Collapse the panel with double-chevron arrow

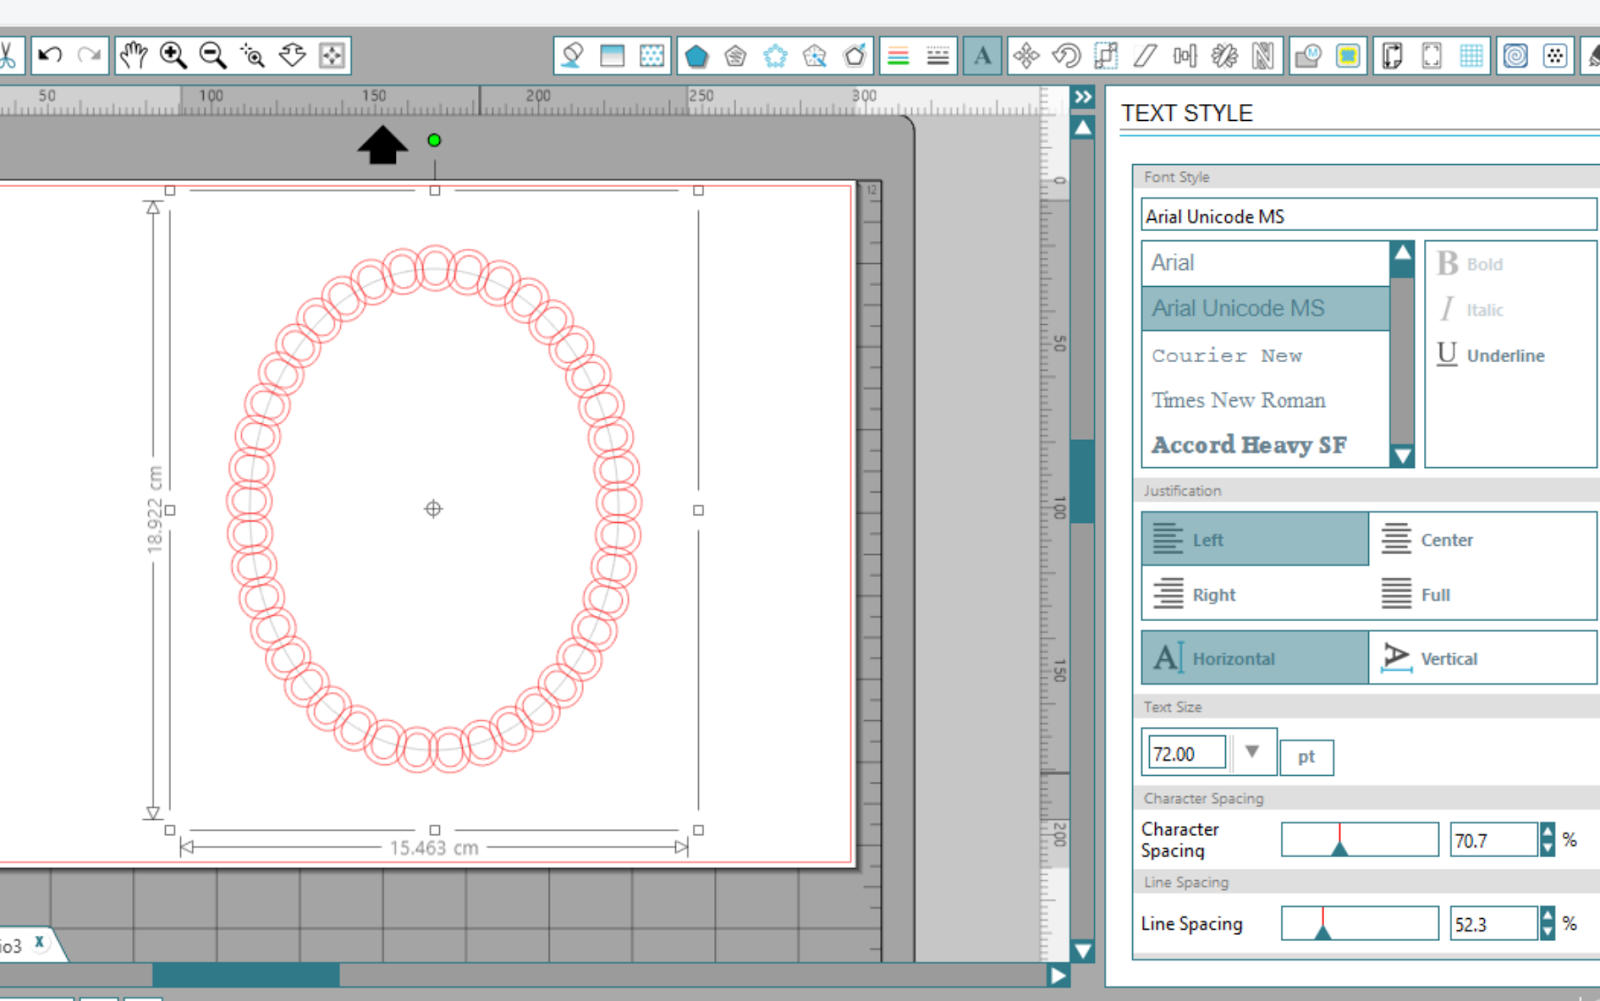1084,97
